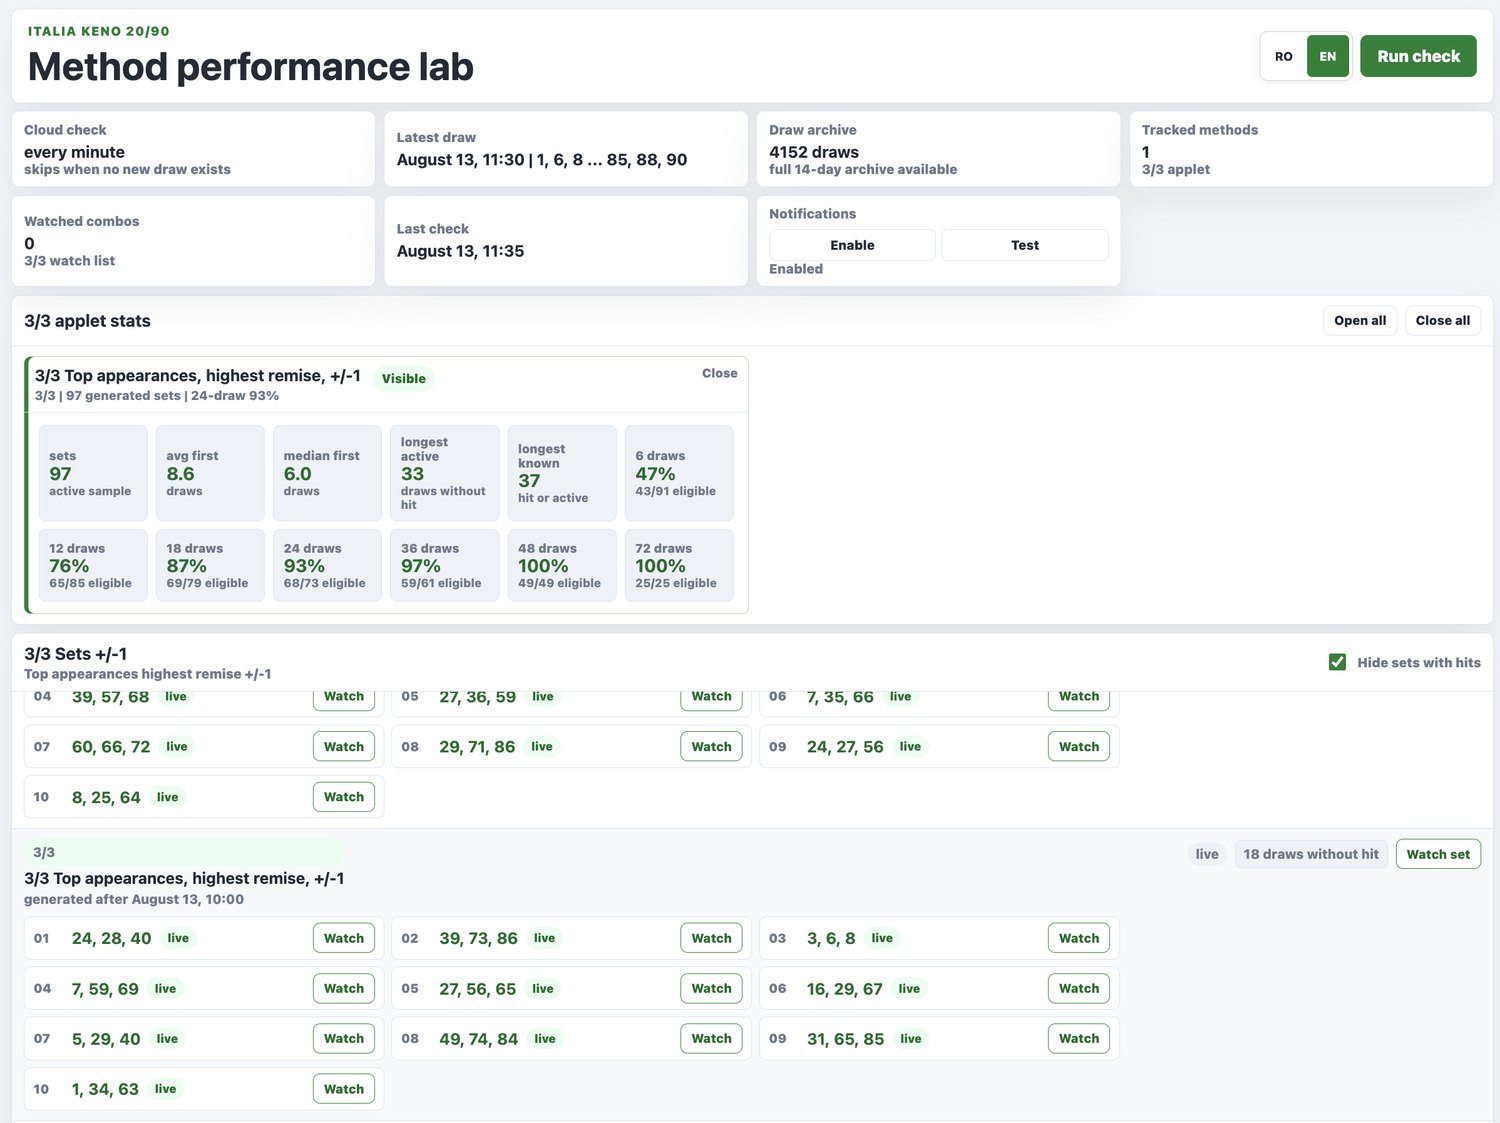The width and height of the screenshot is (1500, 1123).
Task: Click the Run check button
Action: (1418, 56)
